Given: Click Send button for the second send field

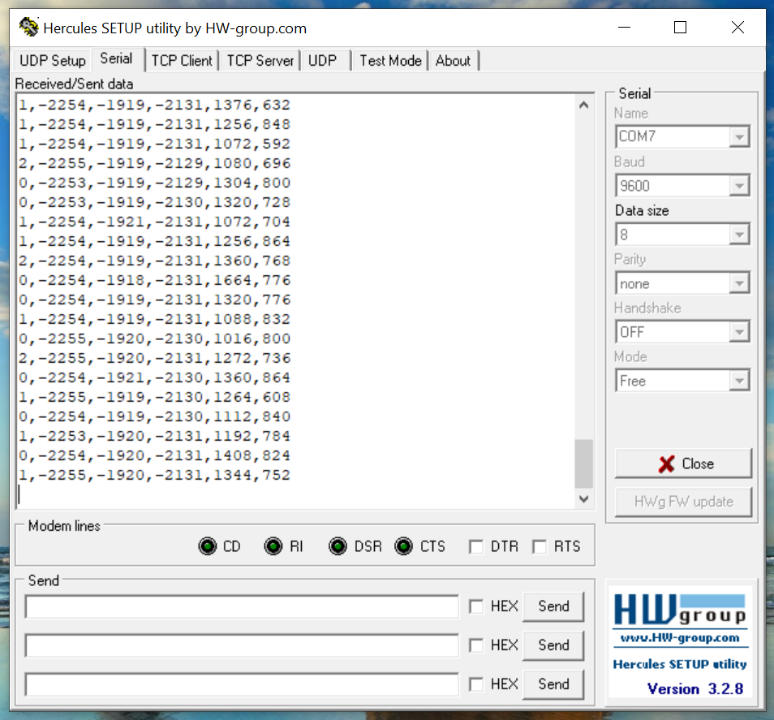Looking at the screenshot, I should tap(553, 645).
